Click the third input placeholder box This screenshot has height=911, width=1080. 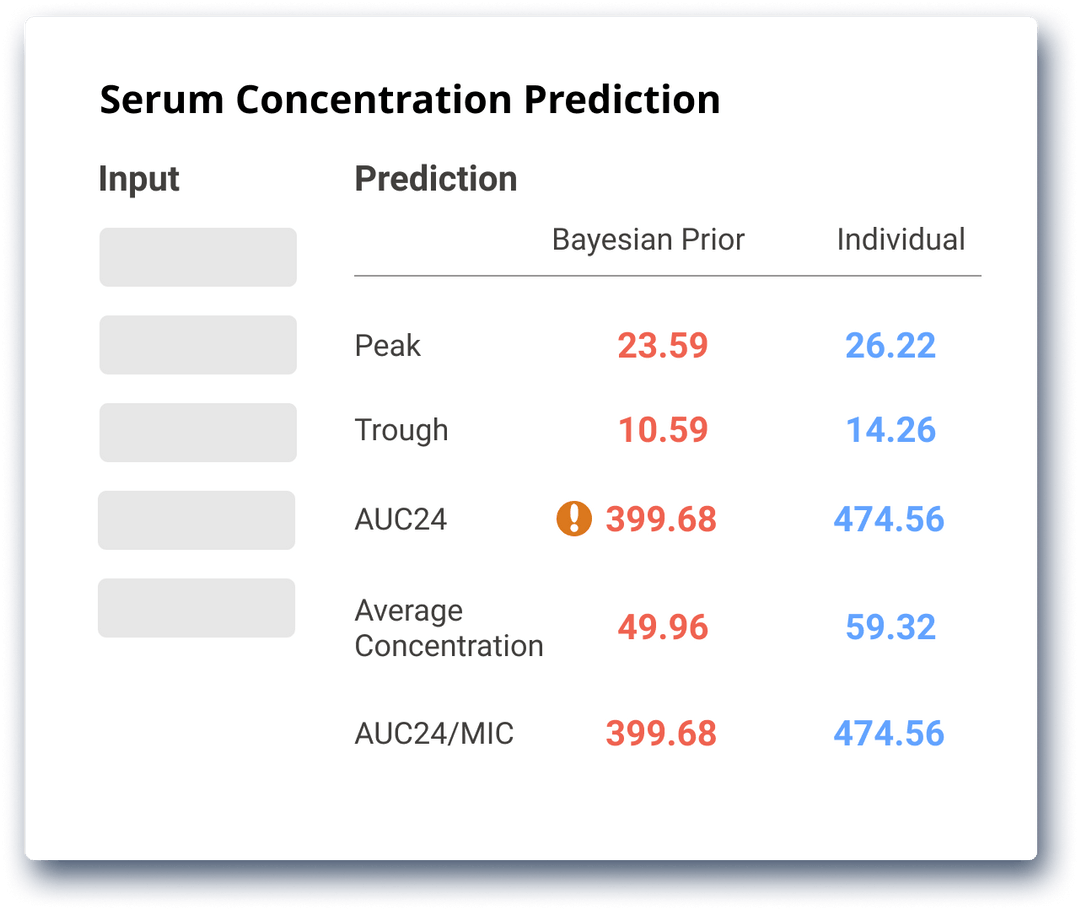pyautogui.click(x=197, y=432)
